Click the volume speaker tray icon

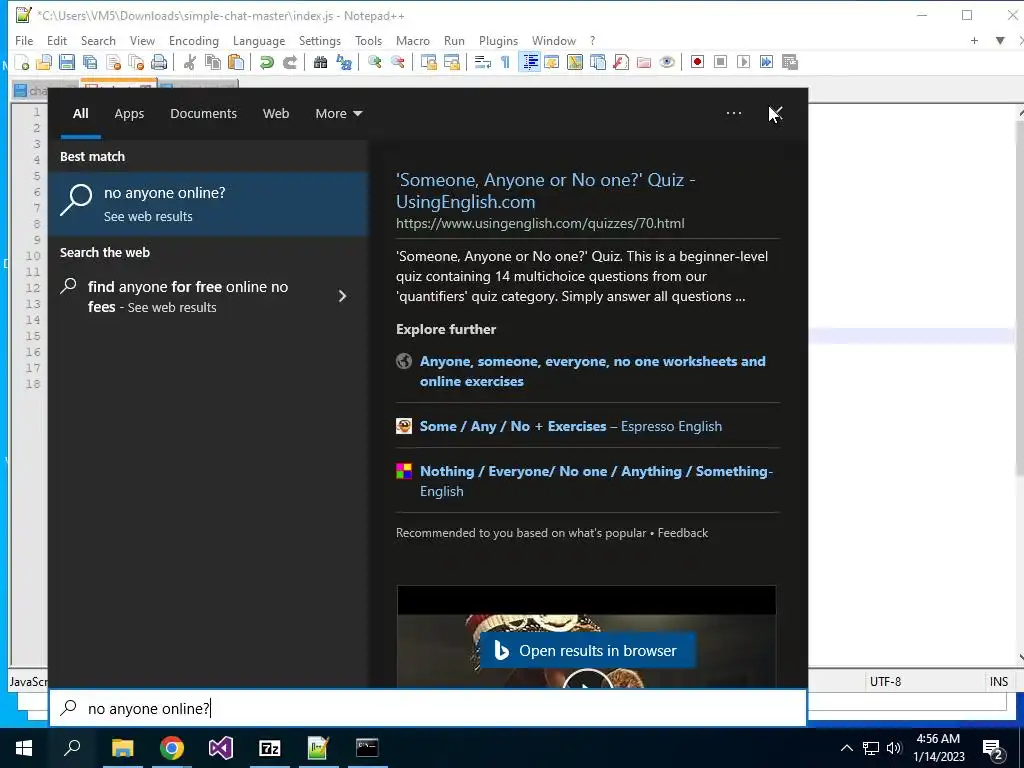click(894, 748)
